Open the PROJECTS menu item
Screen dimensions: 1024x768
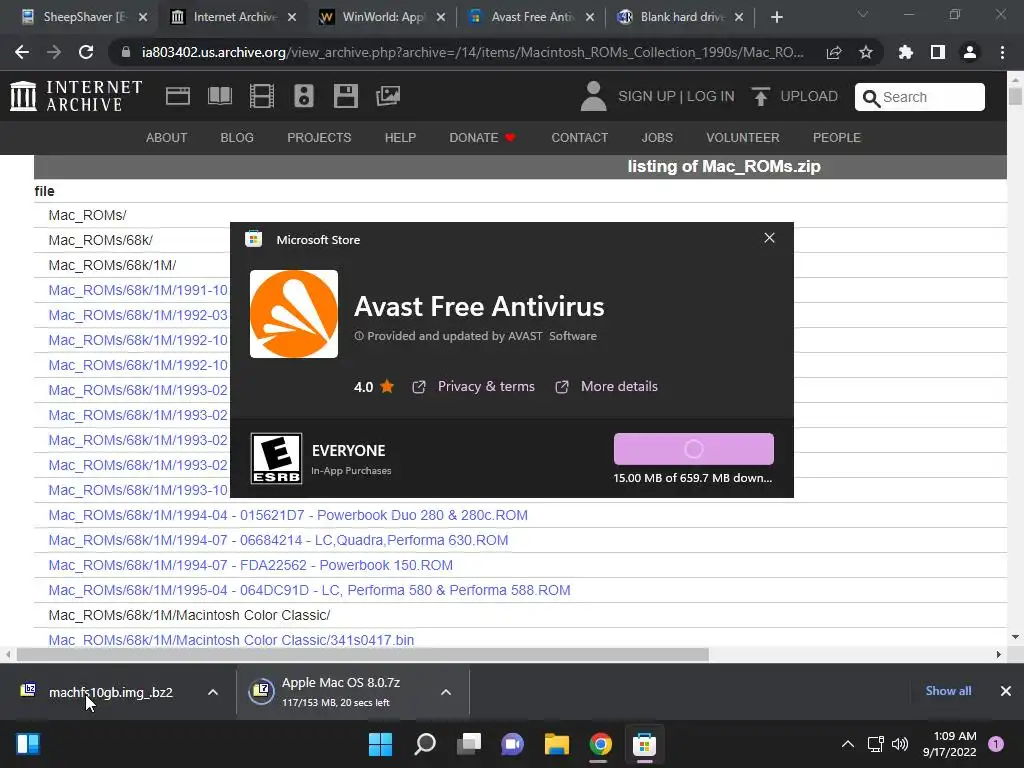pos(319,138)
